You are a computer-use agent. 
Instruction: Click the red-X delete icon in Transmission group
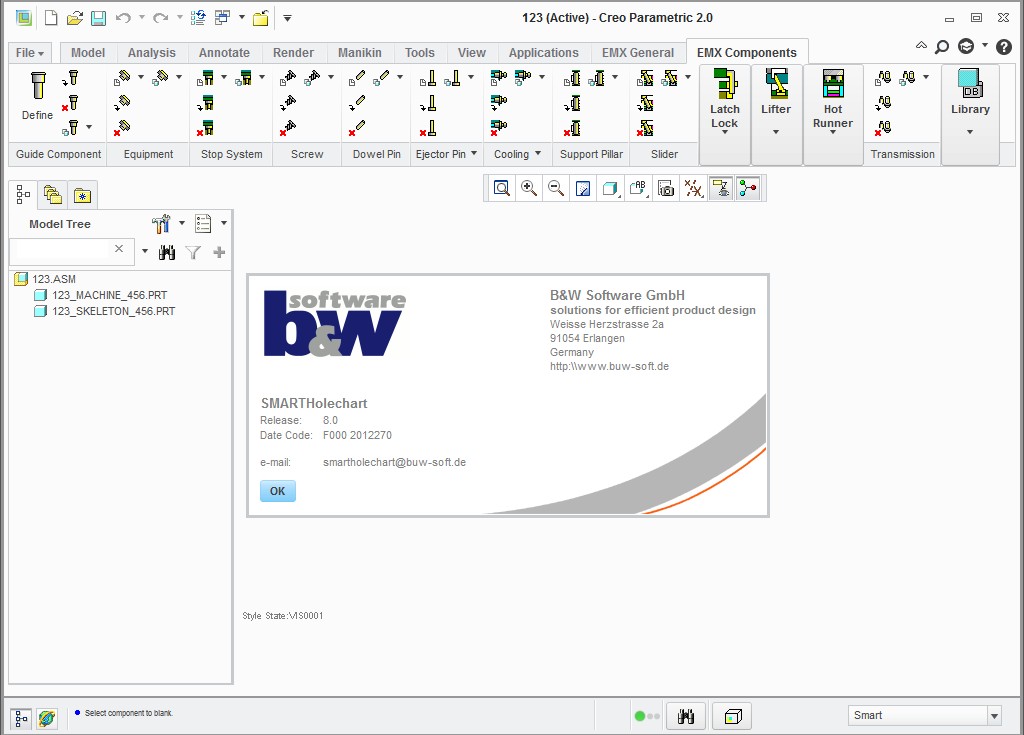click(883, 128)
